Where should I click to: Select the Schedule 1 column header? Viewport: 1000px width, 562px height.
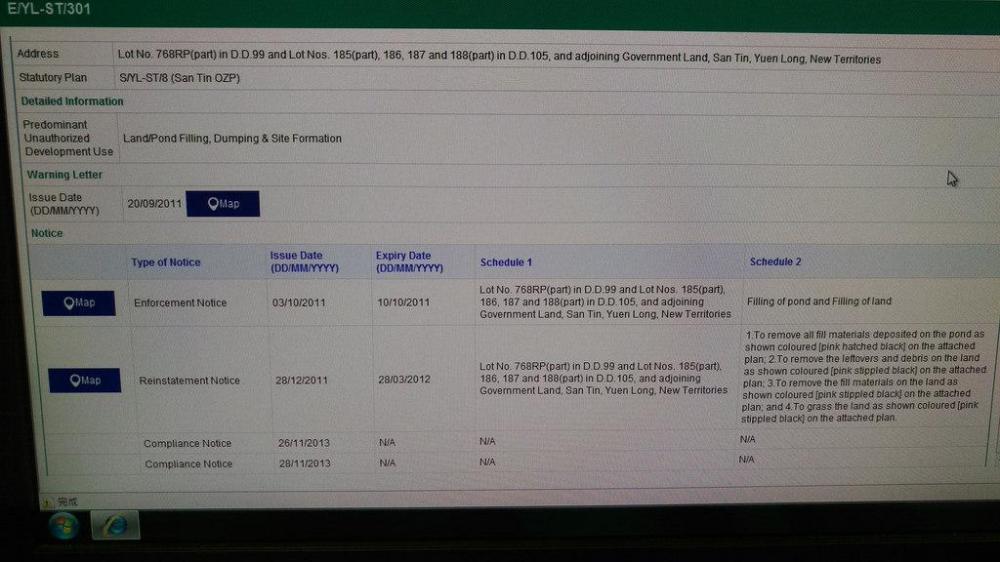tap(506, 262)
